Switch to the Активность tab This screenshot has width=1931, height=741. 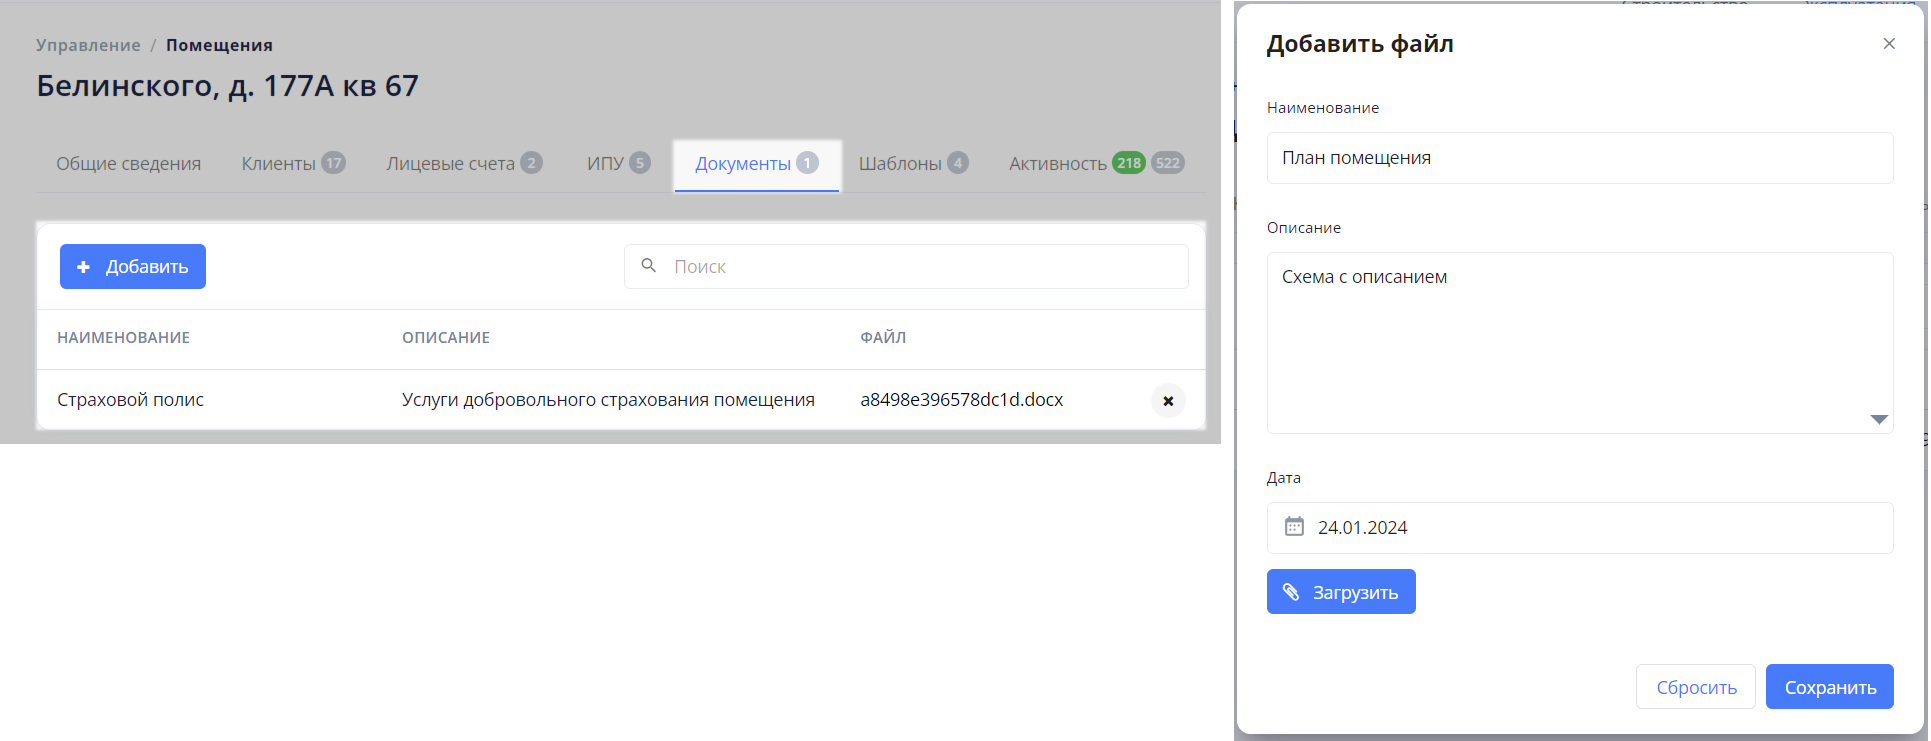coord(1096,164)
